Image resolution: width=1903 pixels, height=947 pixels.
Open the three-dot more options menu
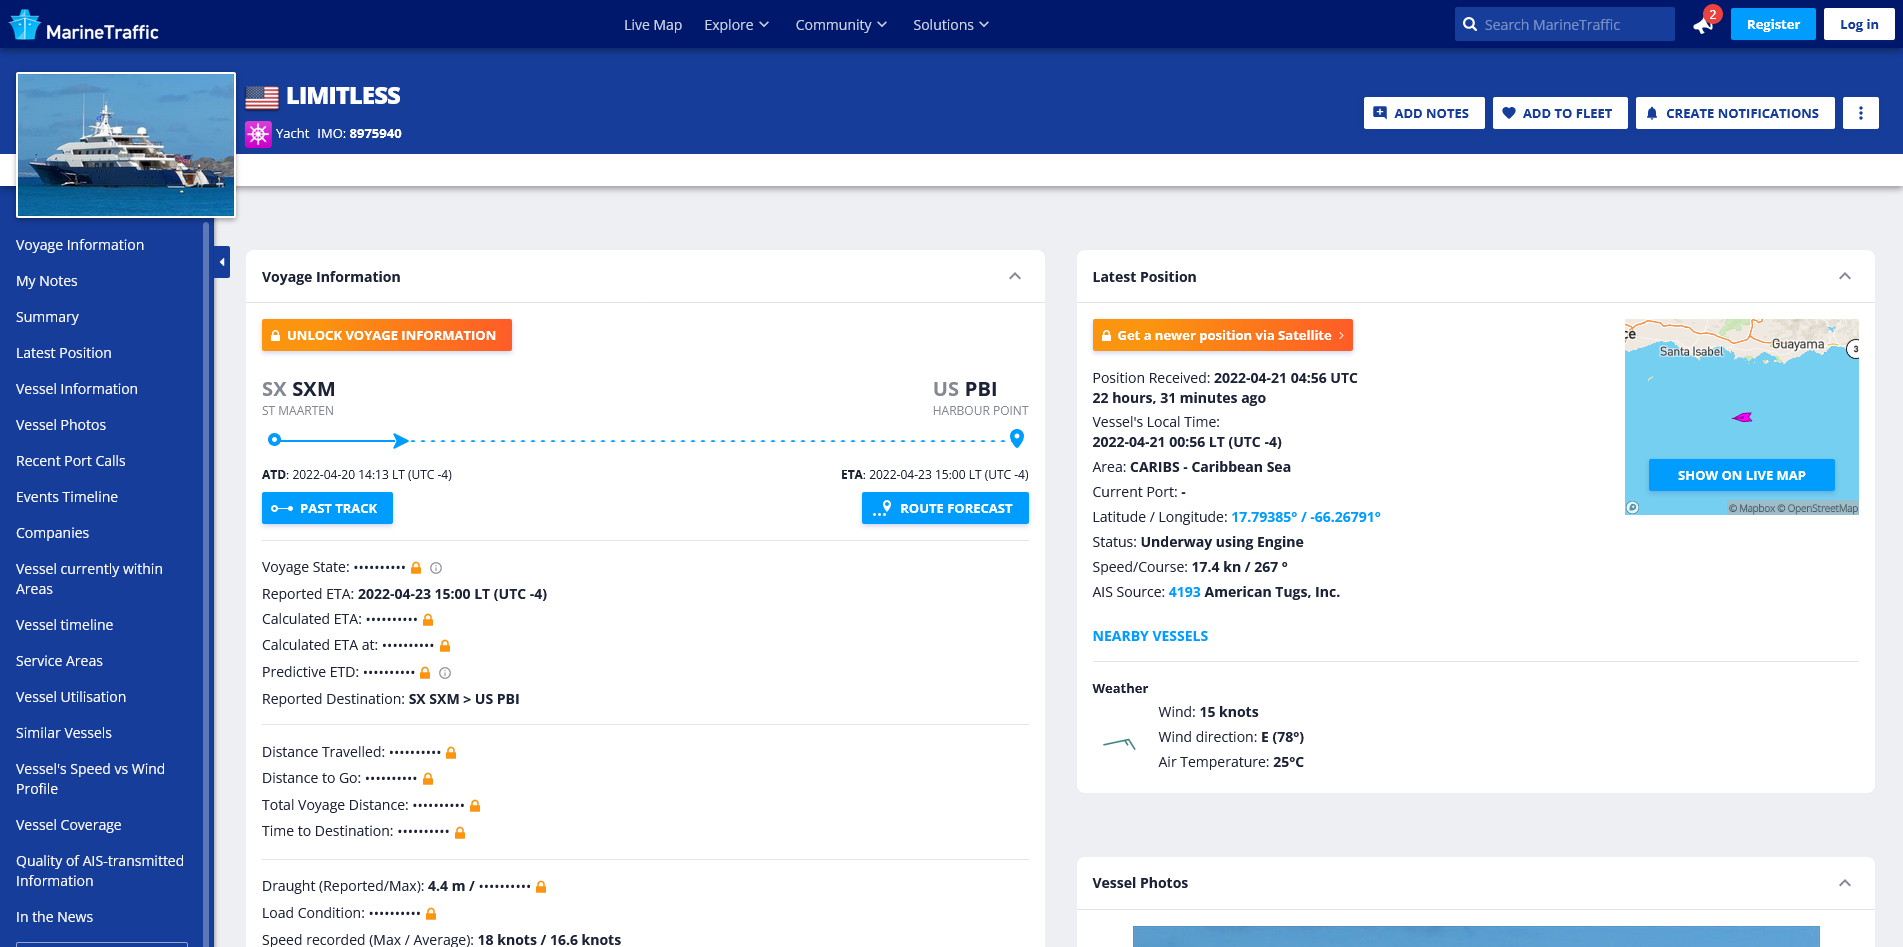[1861, 113]
